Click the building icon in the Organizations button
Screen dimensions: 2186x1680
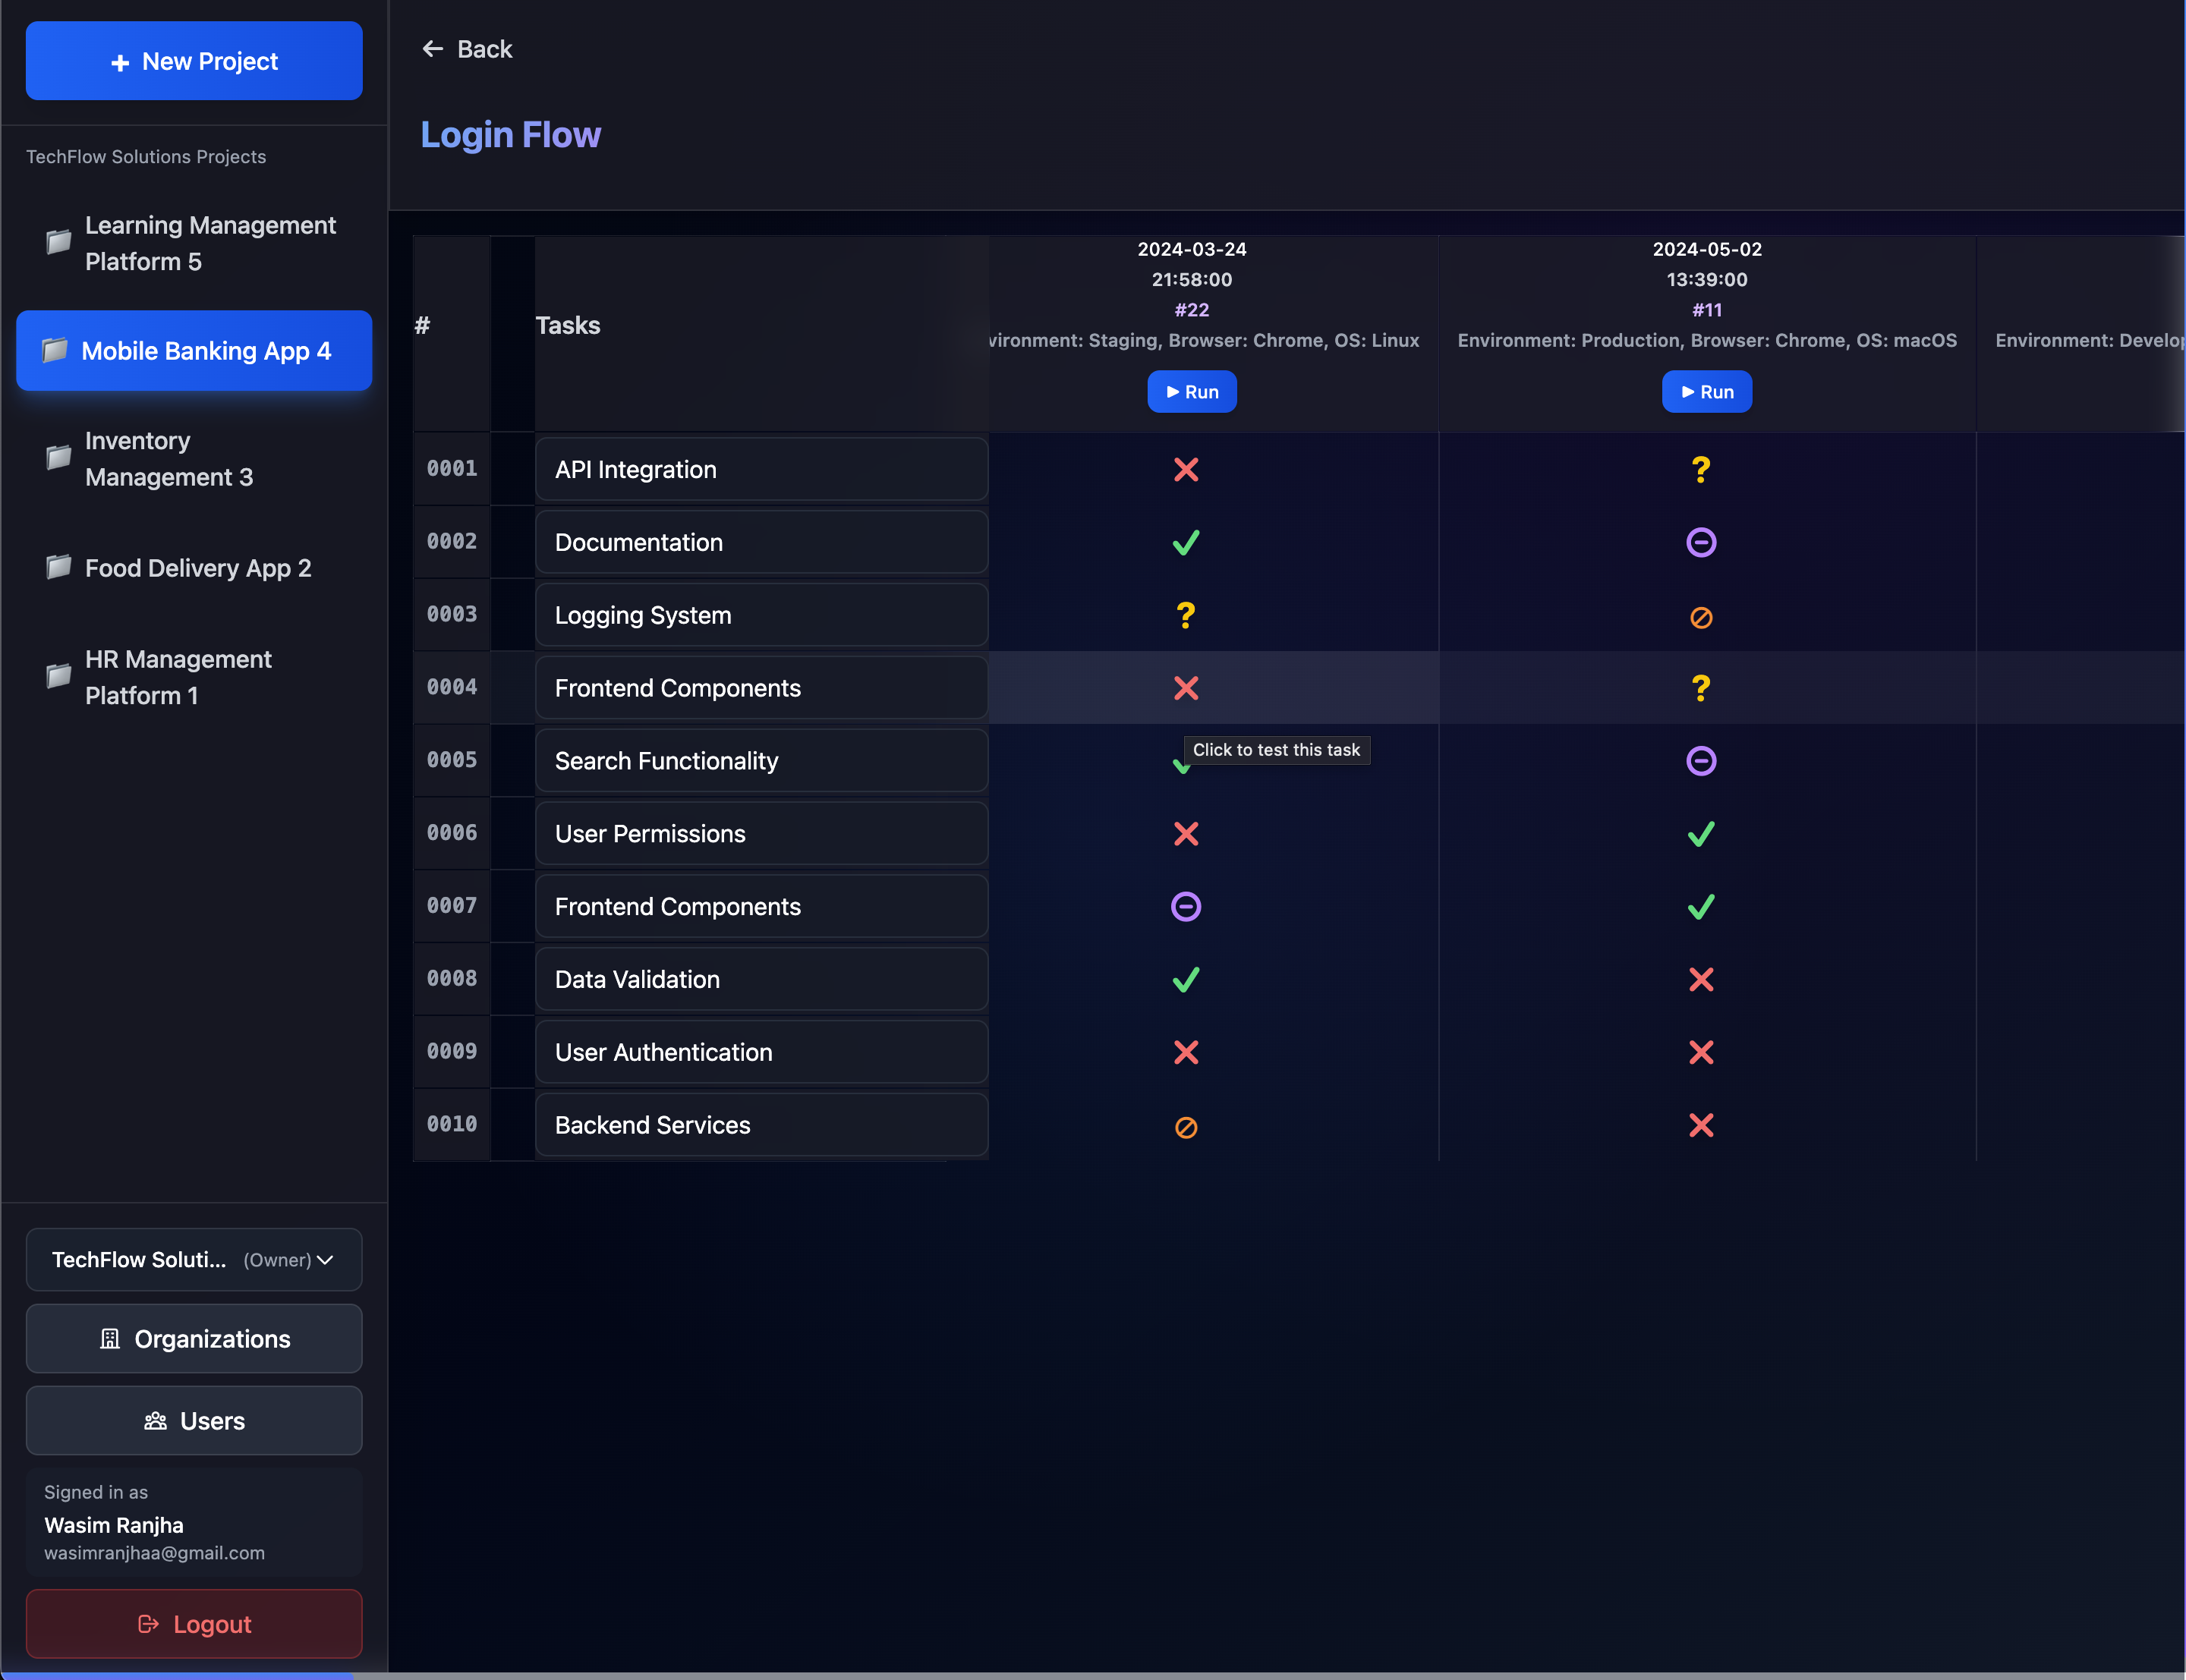coord(110,1338)
